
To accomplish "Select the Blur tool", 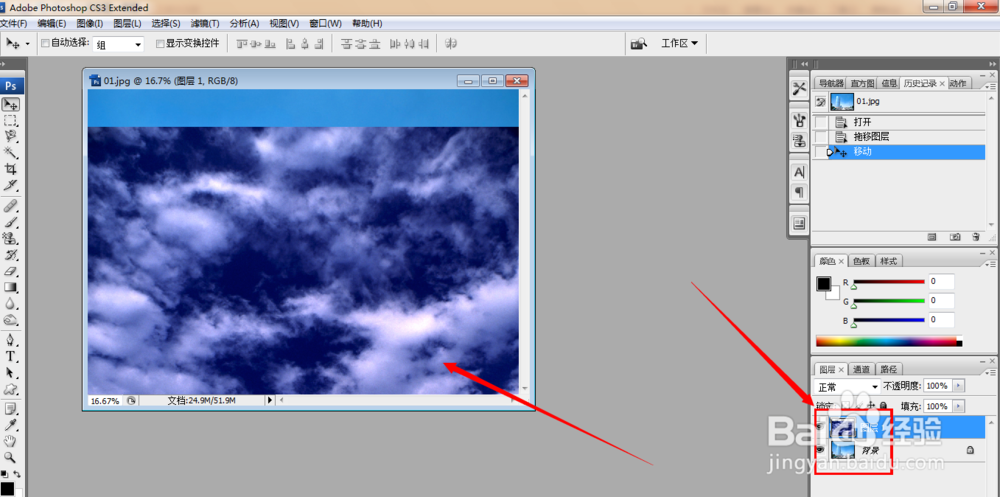I will [x=11, y=304].
